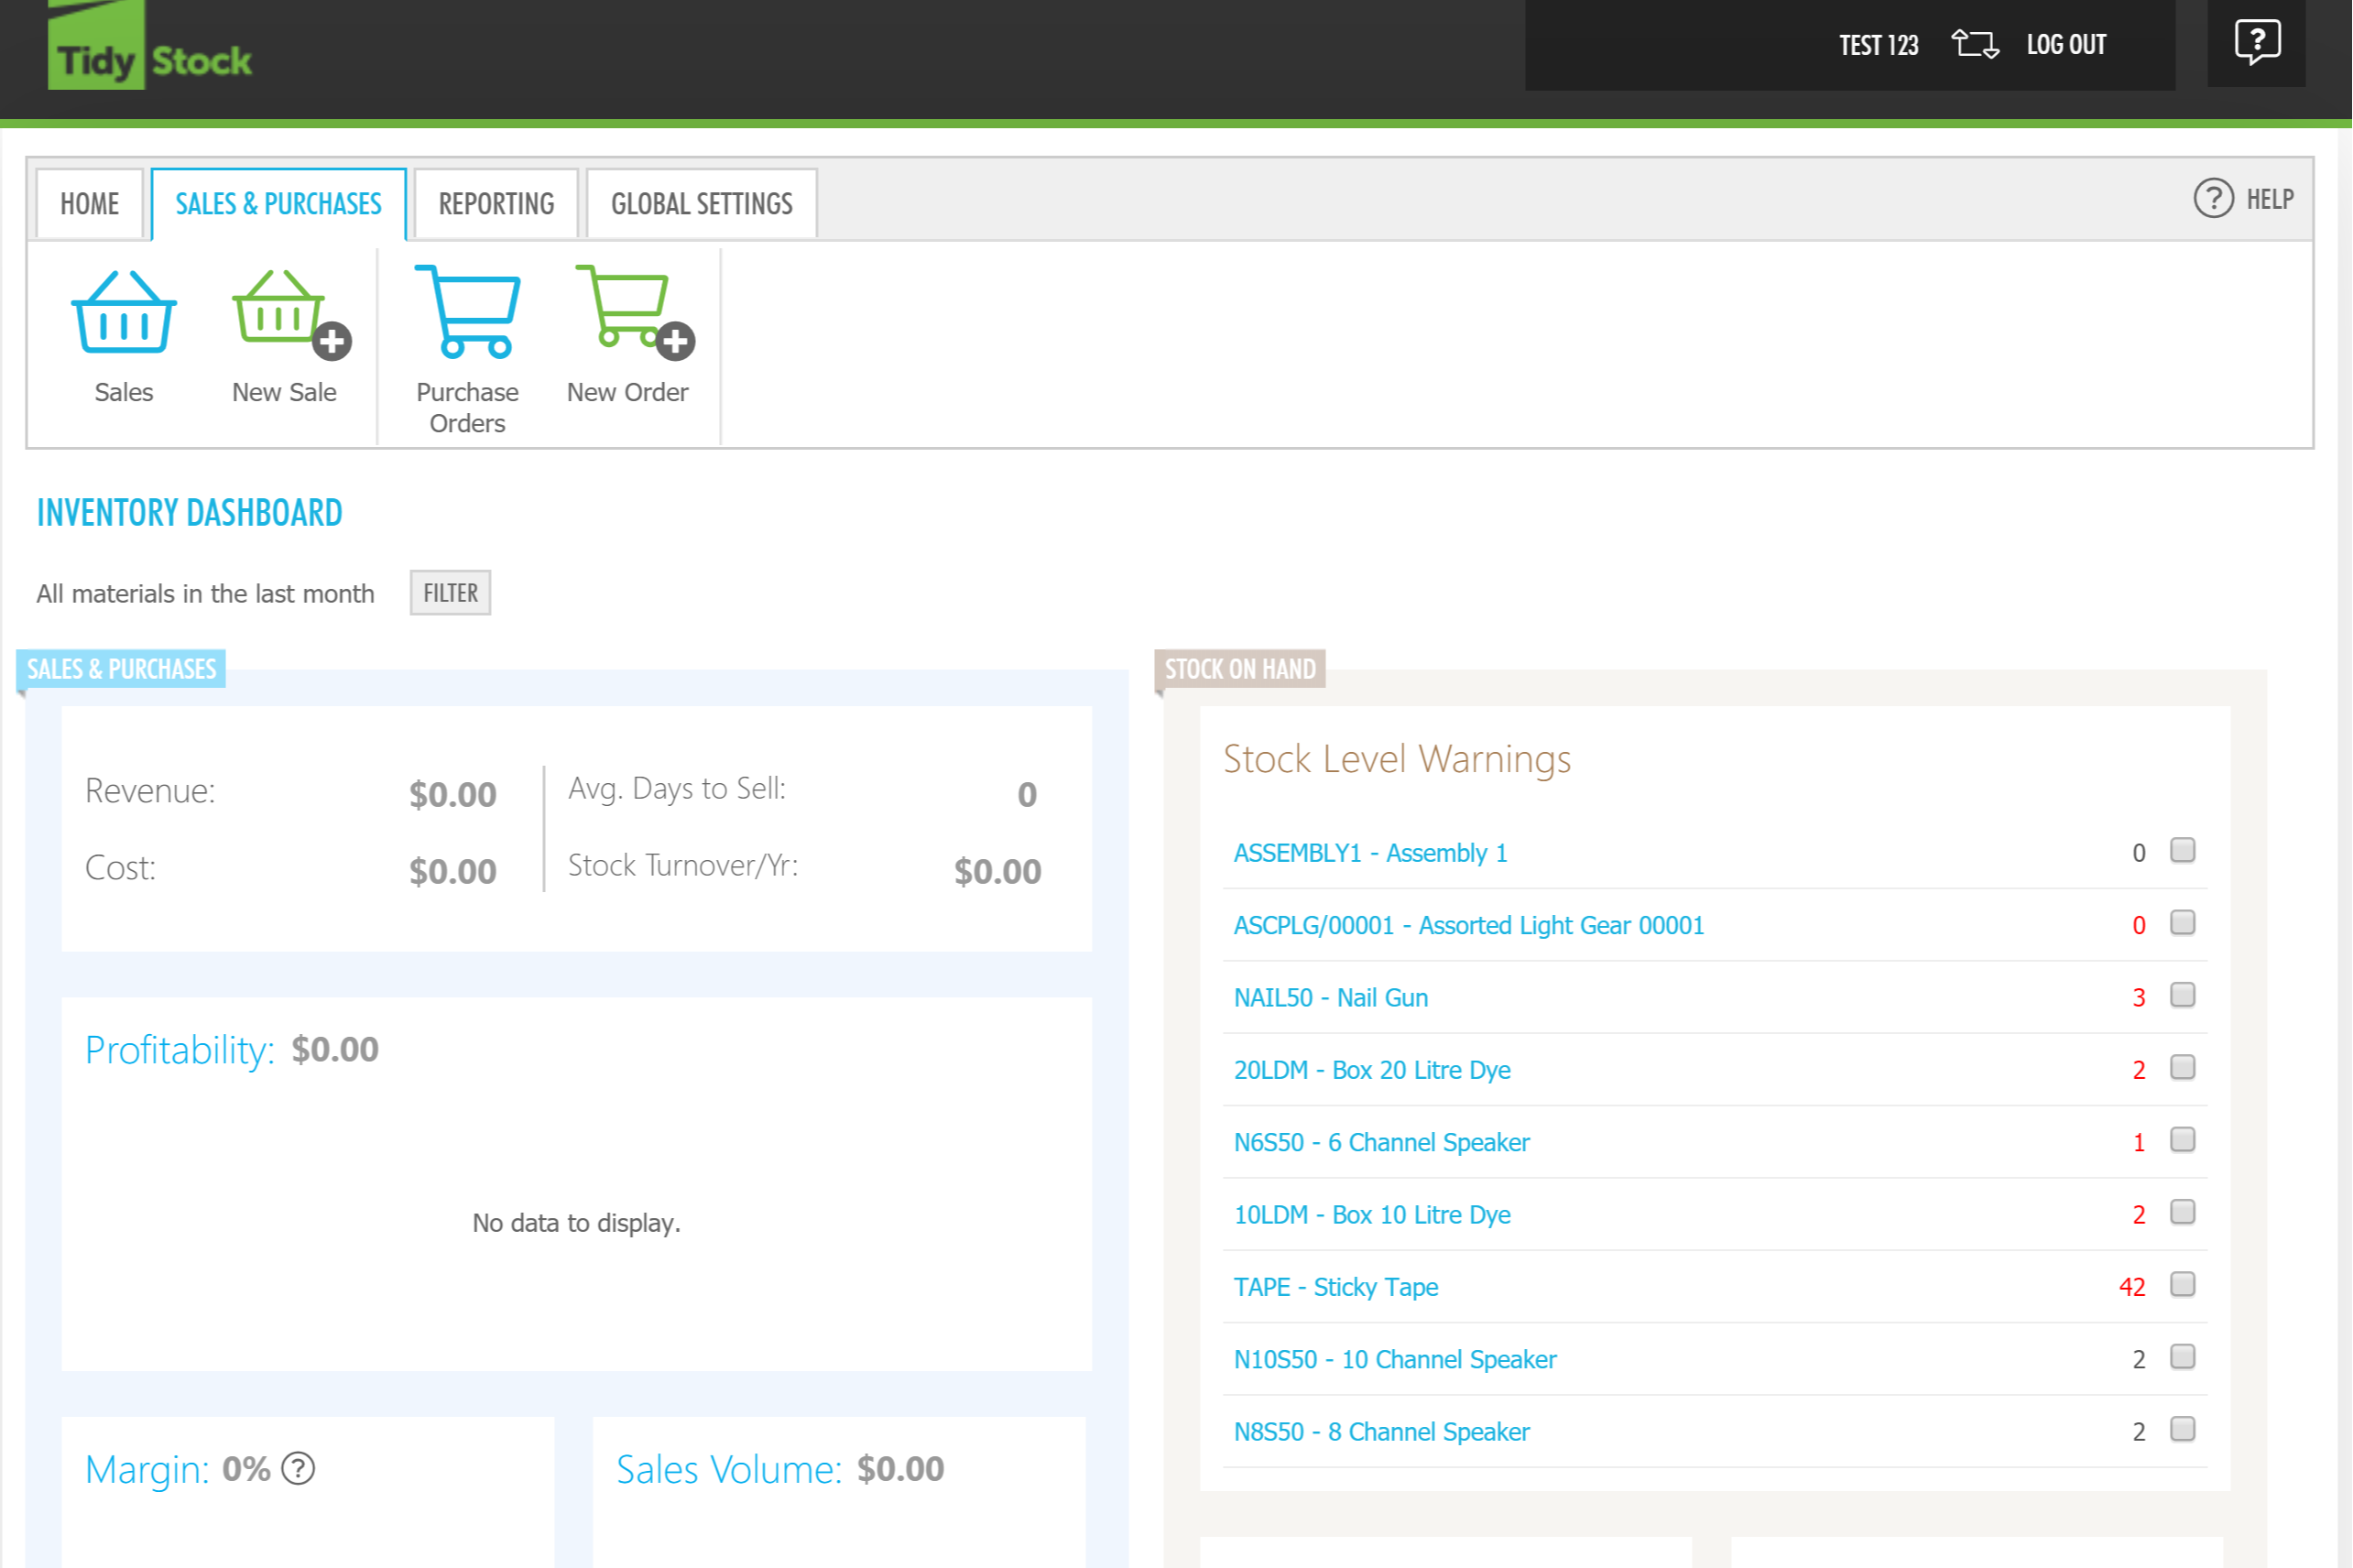Open the chat help bubble icon
The image size is (2353, 1568).
pyautogui.click(x=2256, y=43)
